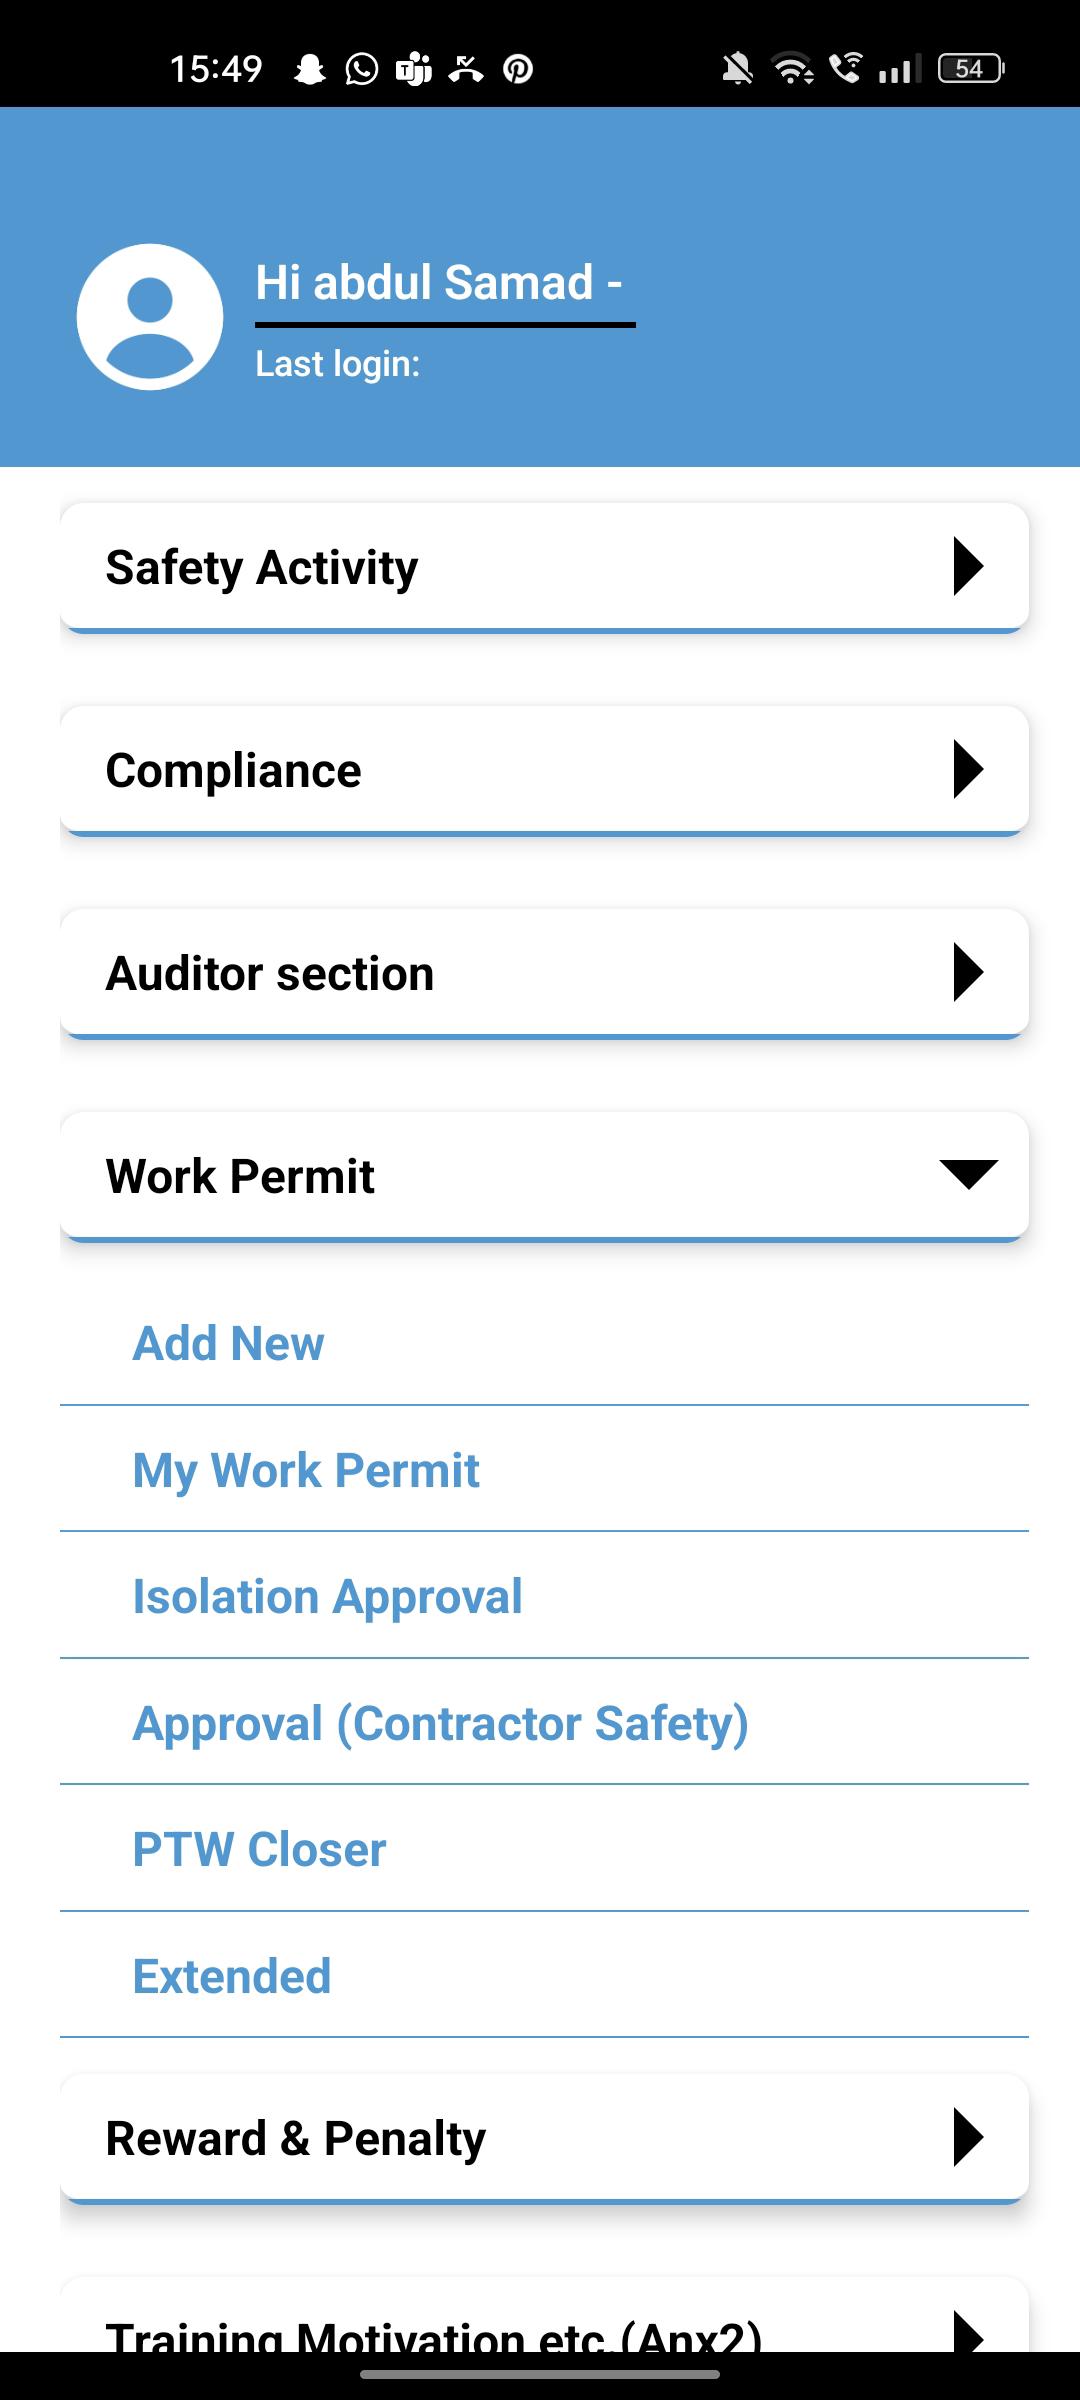Select Isolation Approval menu item
The height and width of the screenshot is (2400, 1080).
coord(327,1597)
